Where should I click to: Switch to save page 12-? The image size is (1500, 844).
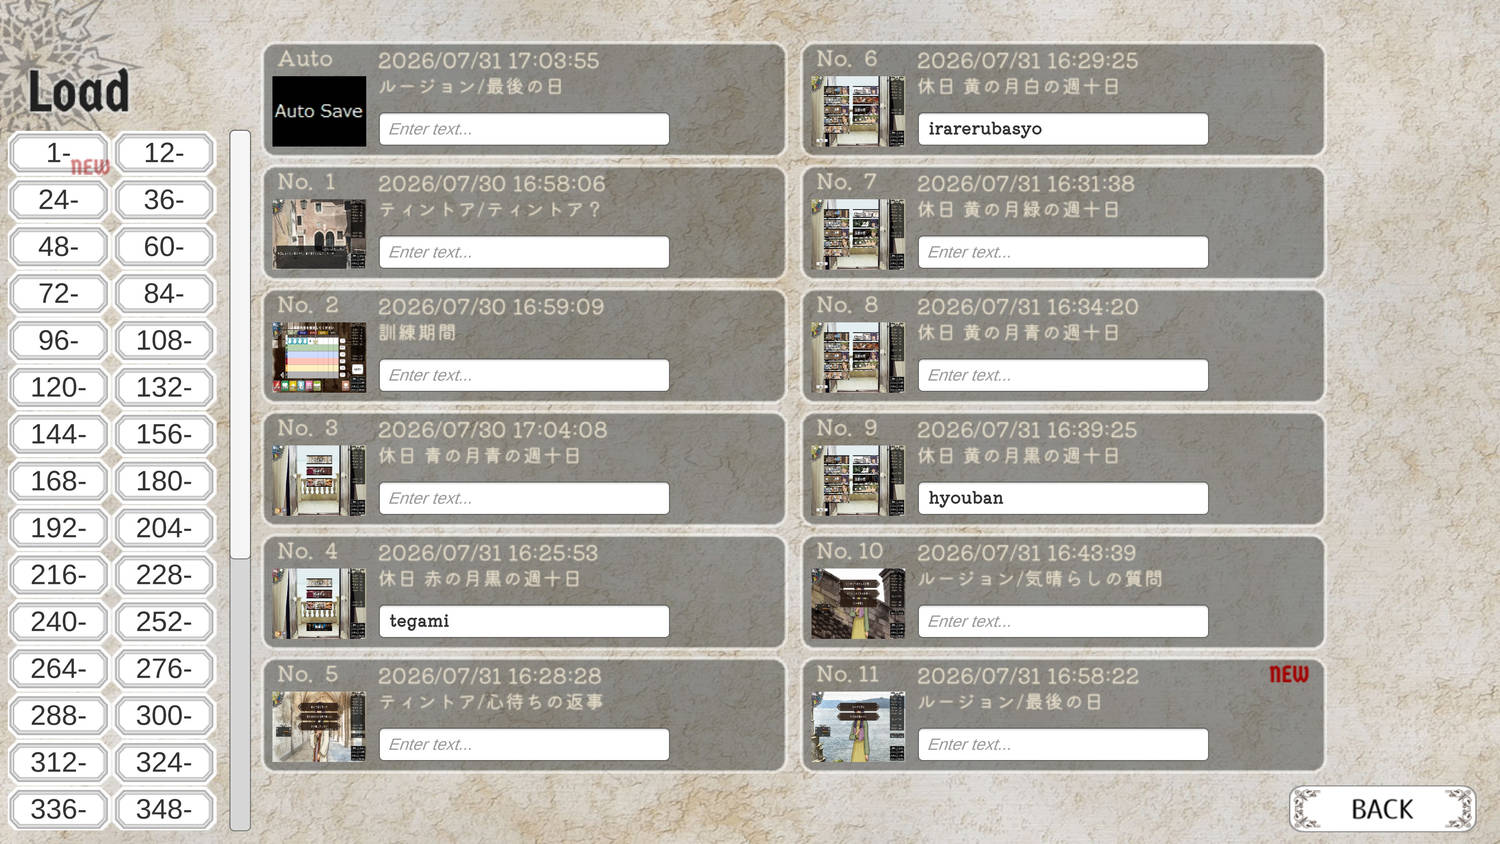tap(165, 153)
